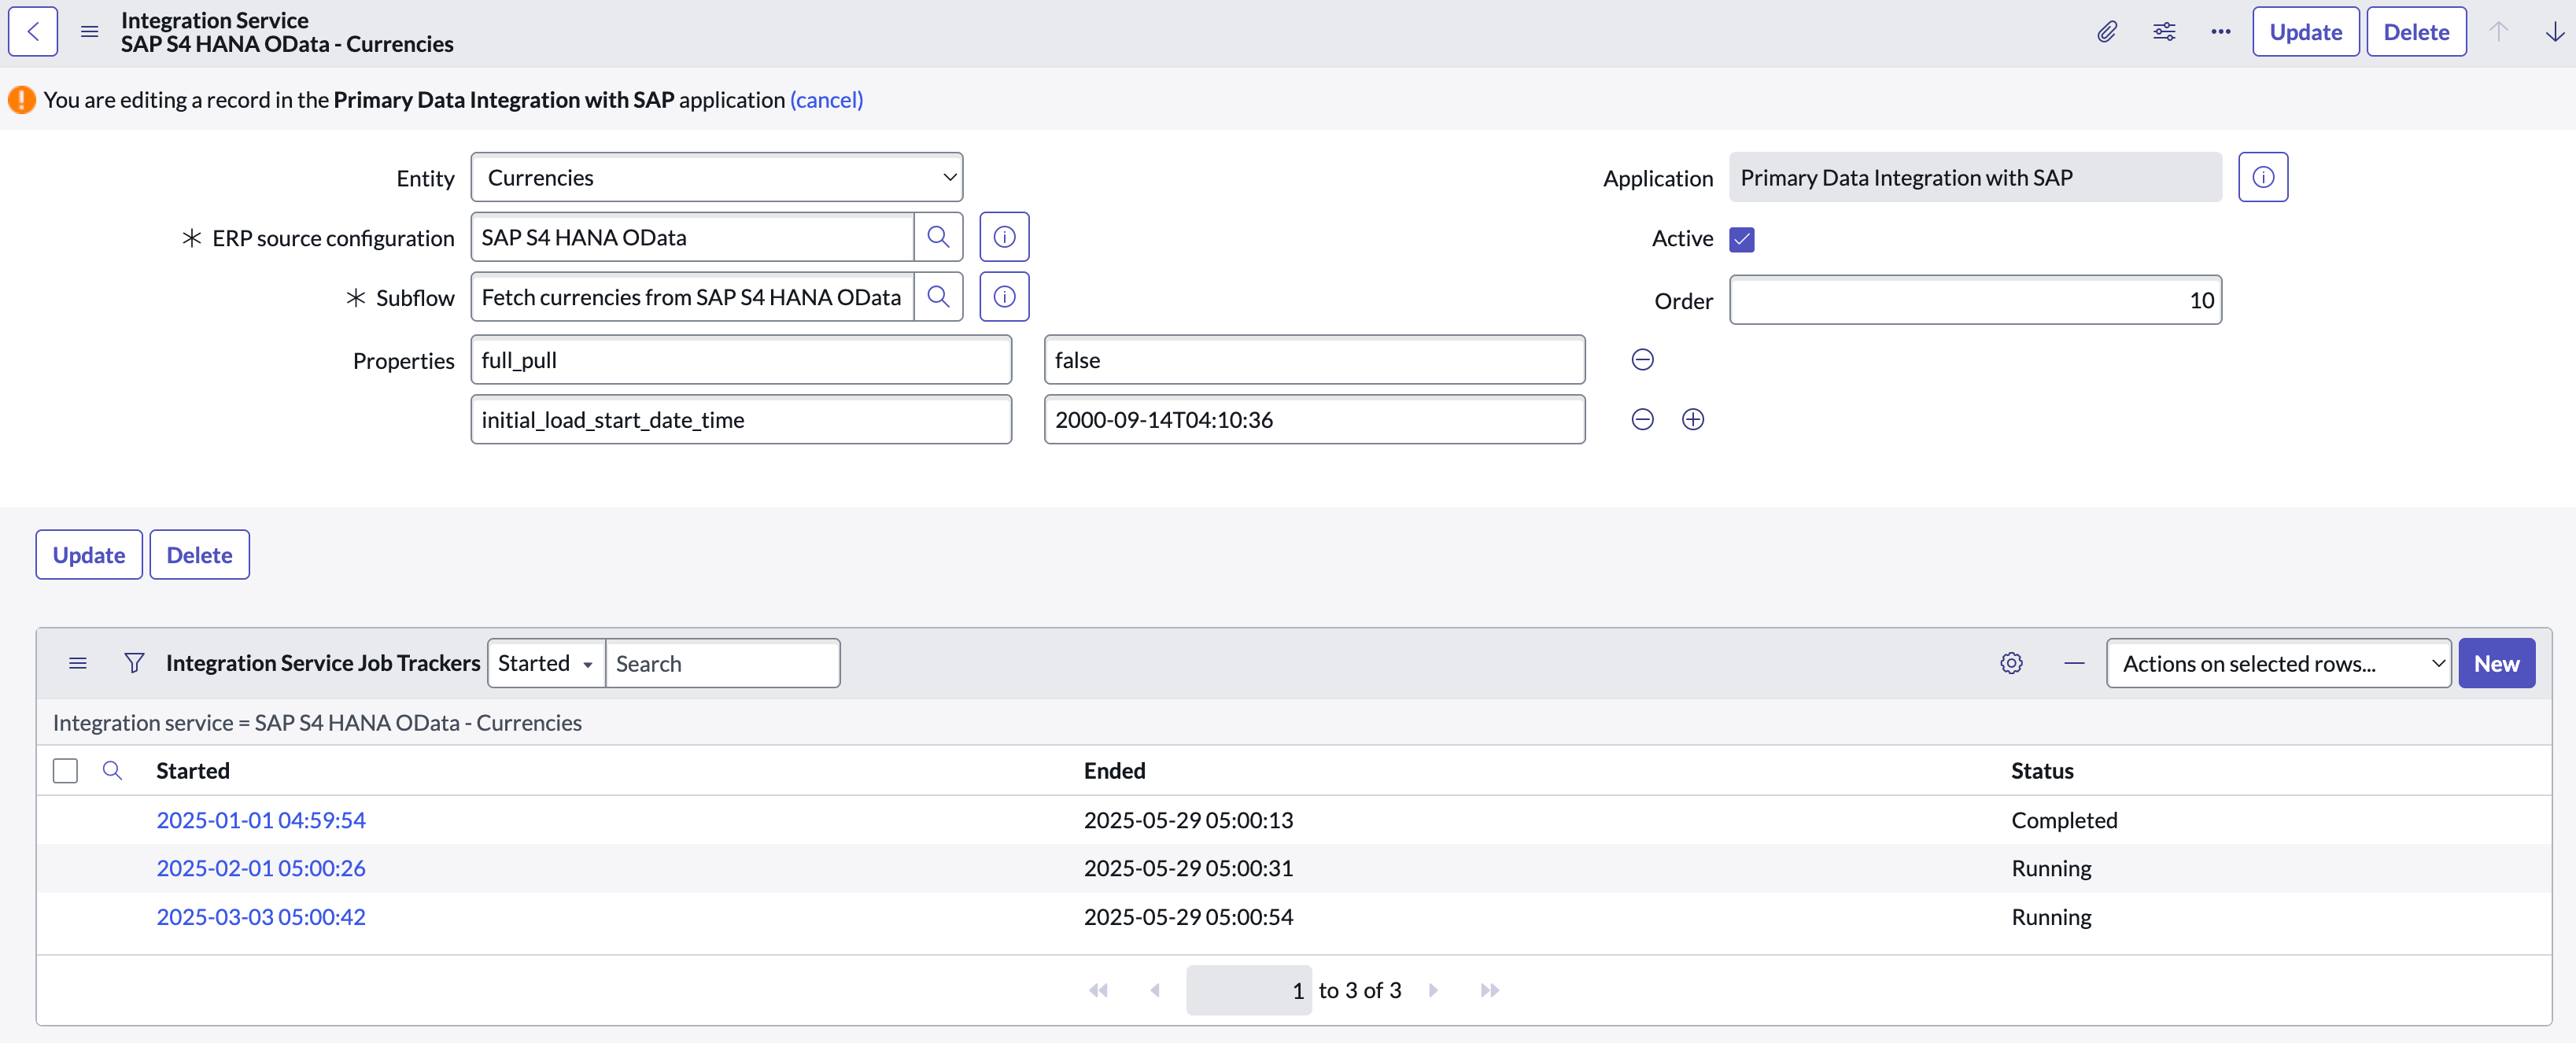The height and width of the screenshot is (1043, 2576).
Task: Look up Subflow using the magnifier icon
Action: (938, 297)
